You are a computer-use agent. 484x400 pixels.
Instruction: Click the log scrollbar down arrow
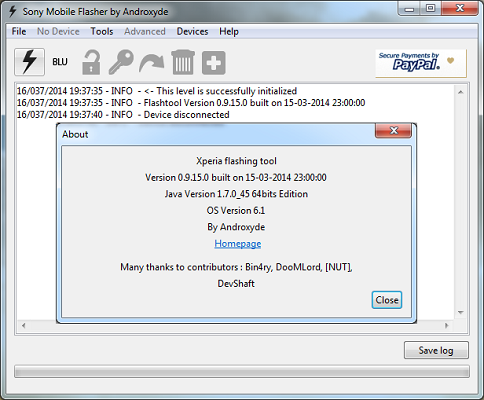point(461,312)
